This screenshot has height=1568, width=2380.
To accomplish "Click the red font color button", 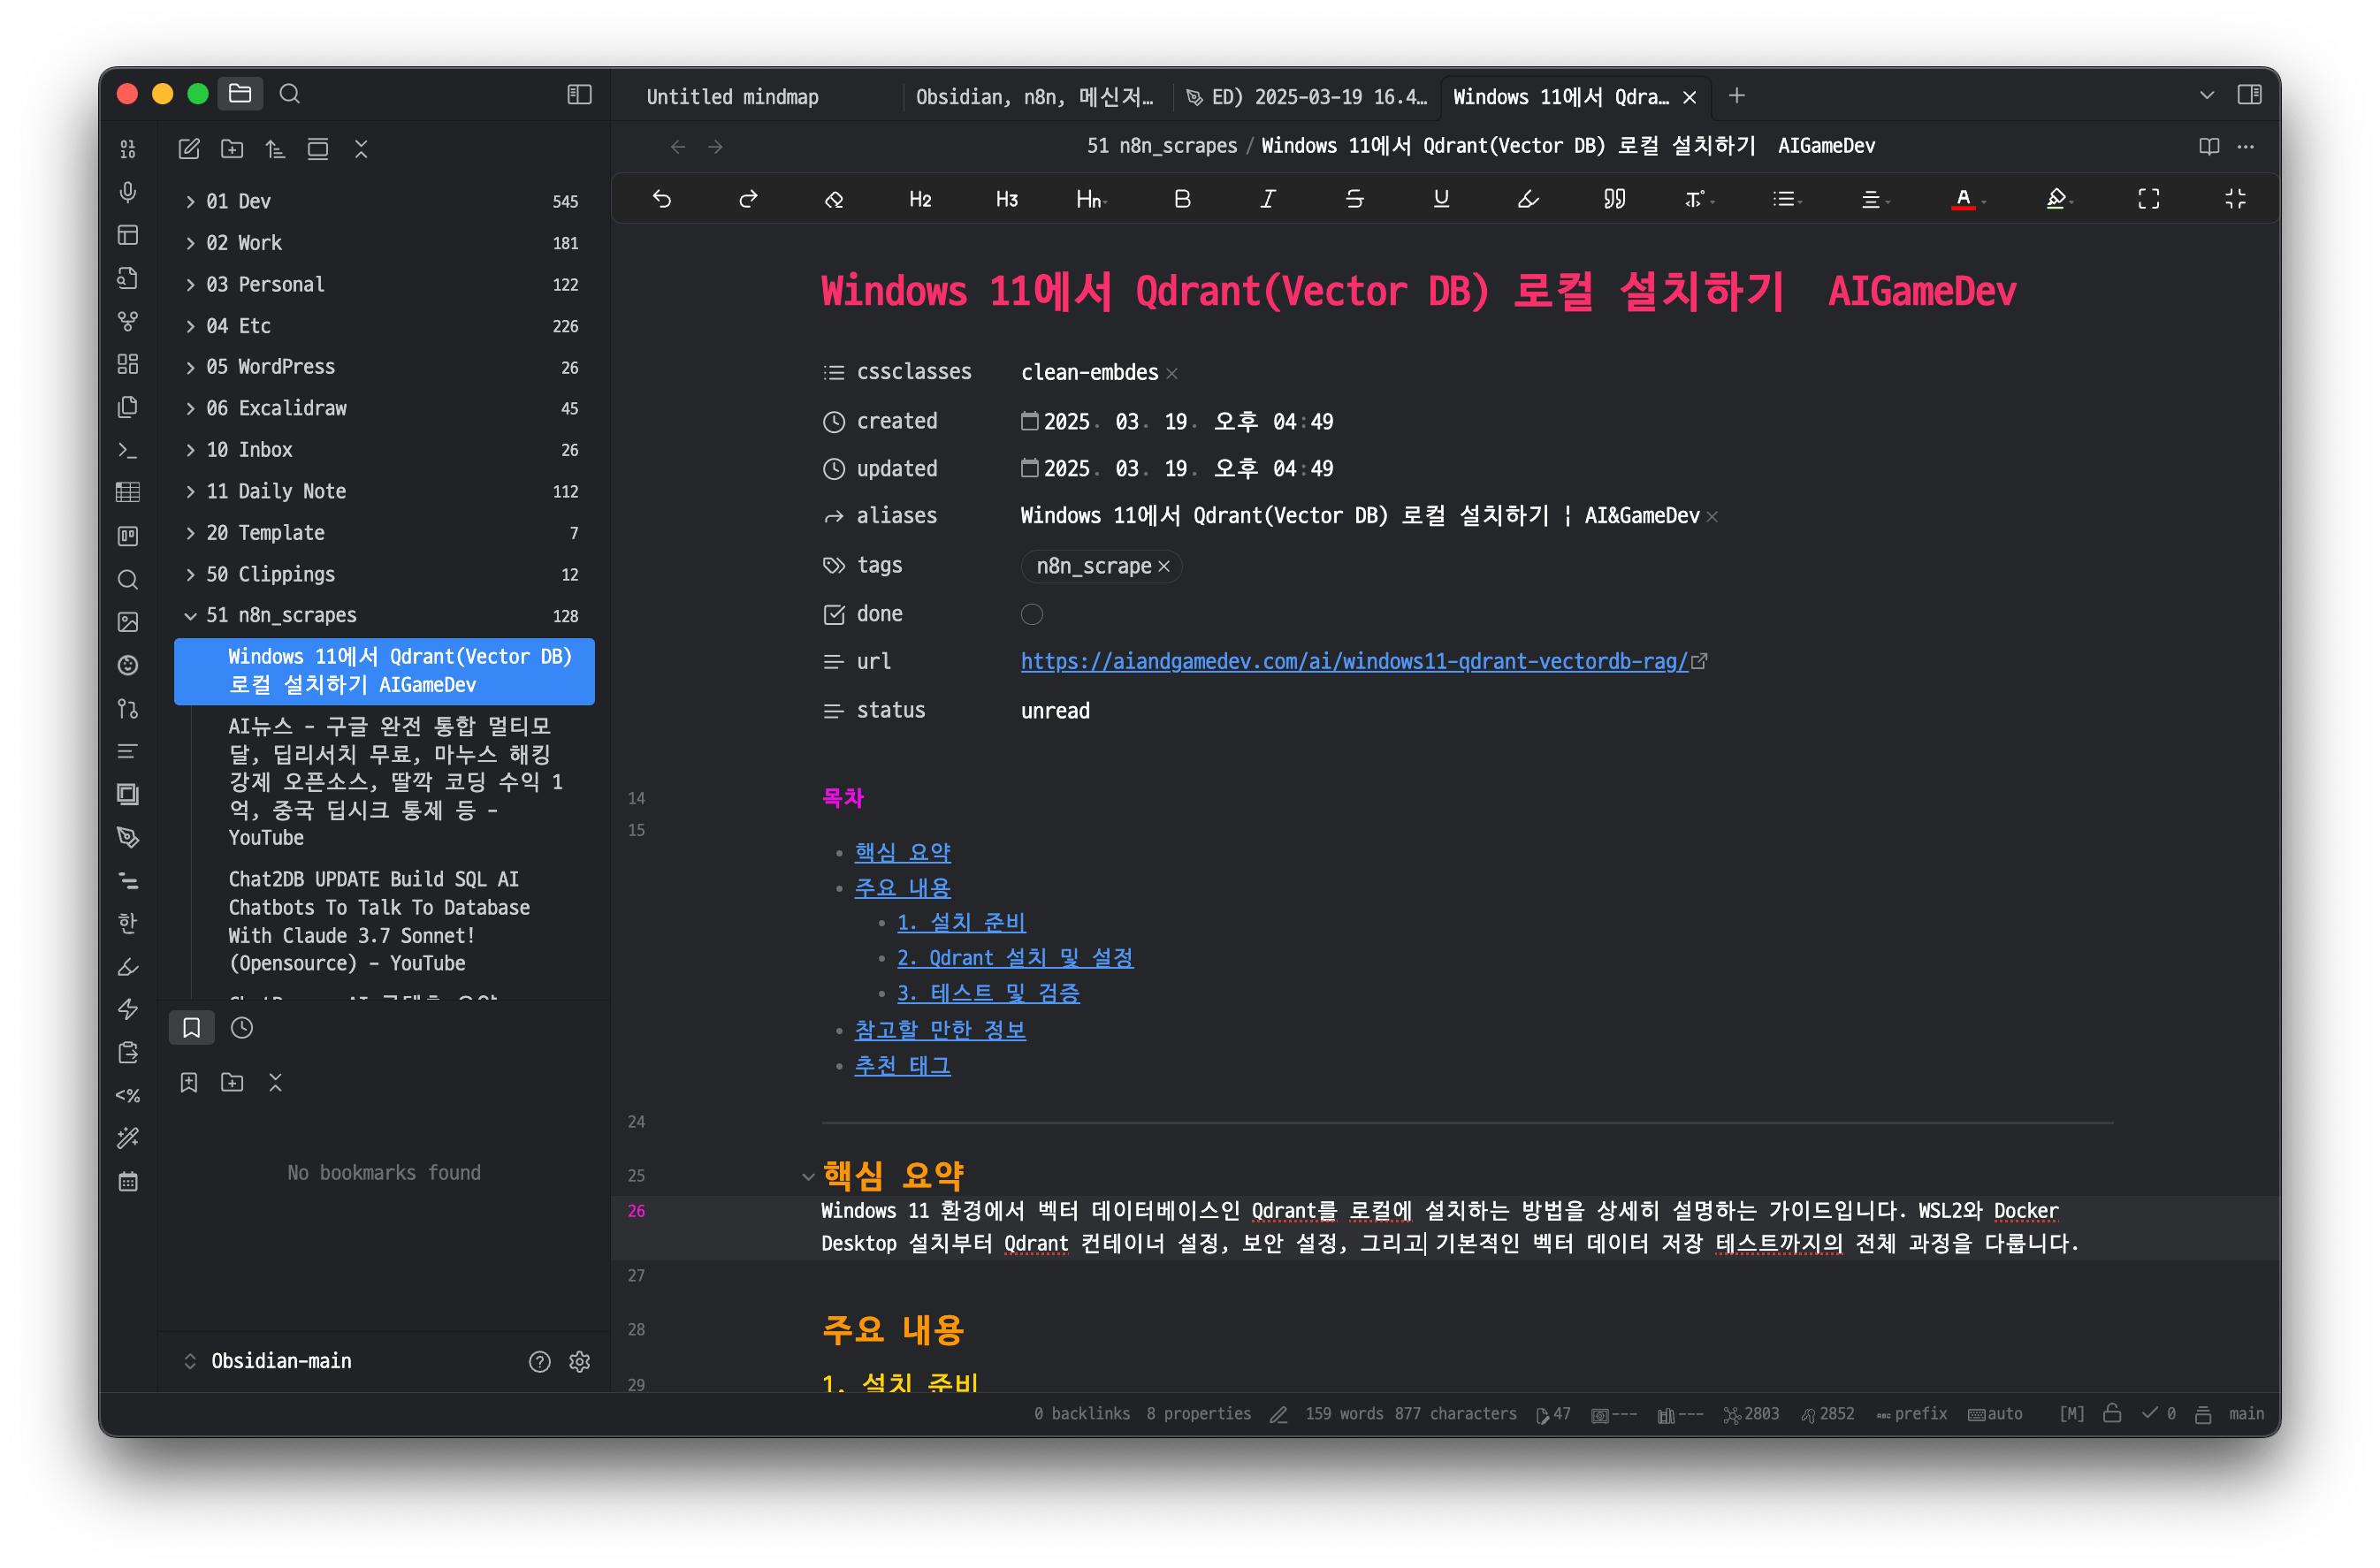I will (1963, 199).
